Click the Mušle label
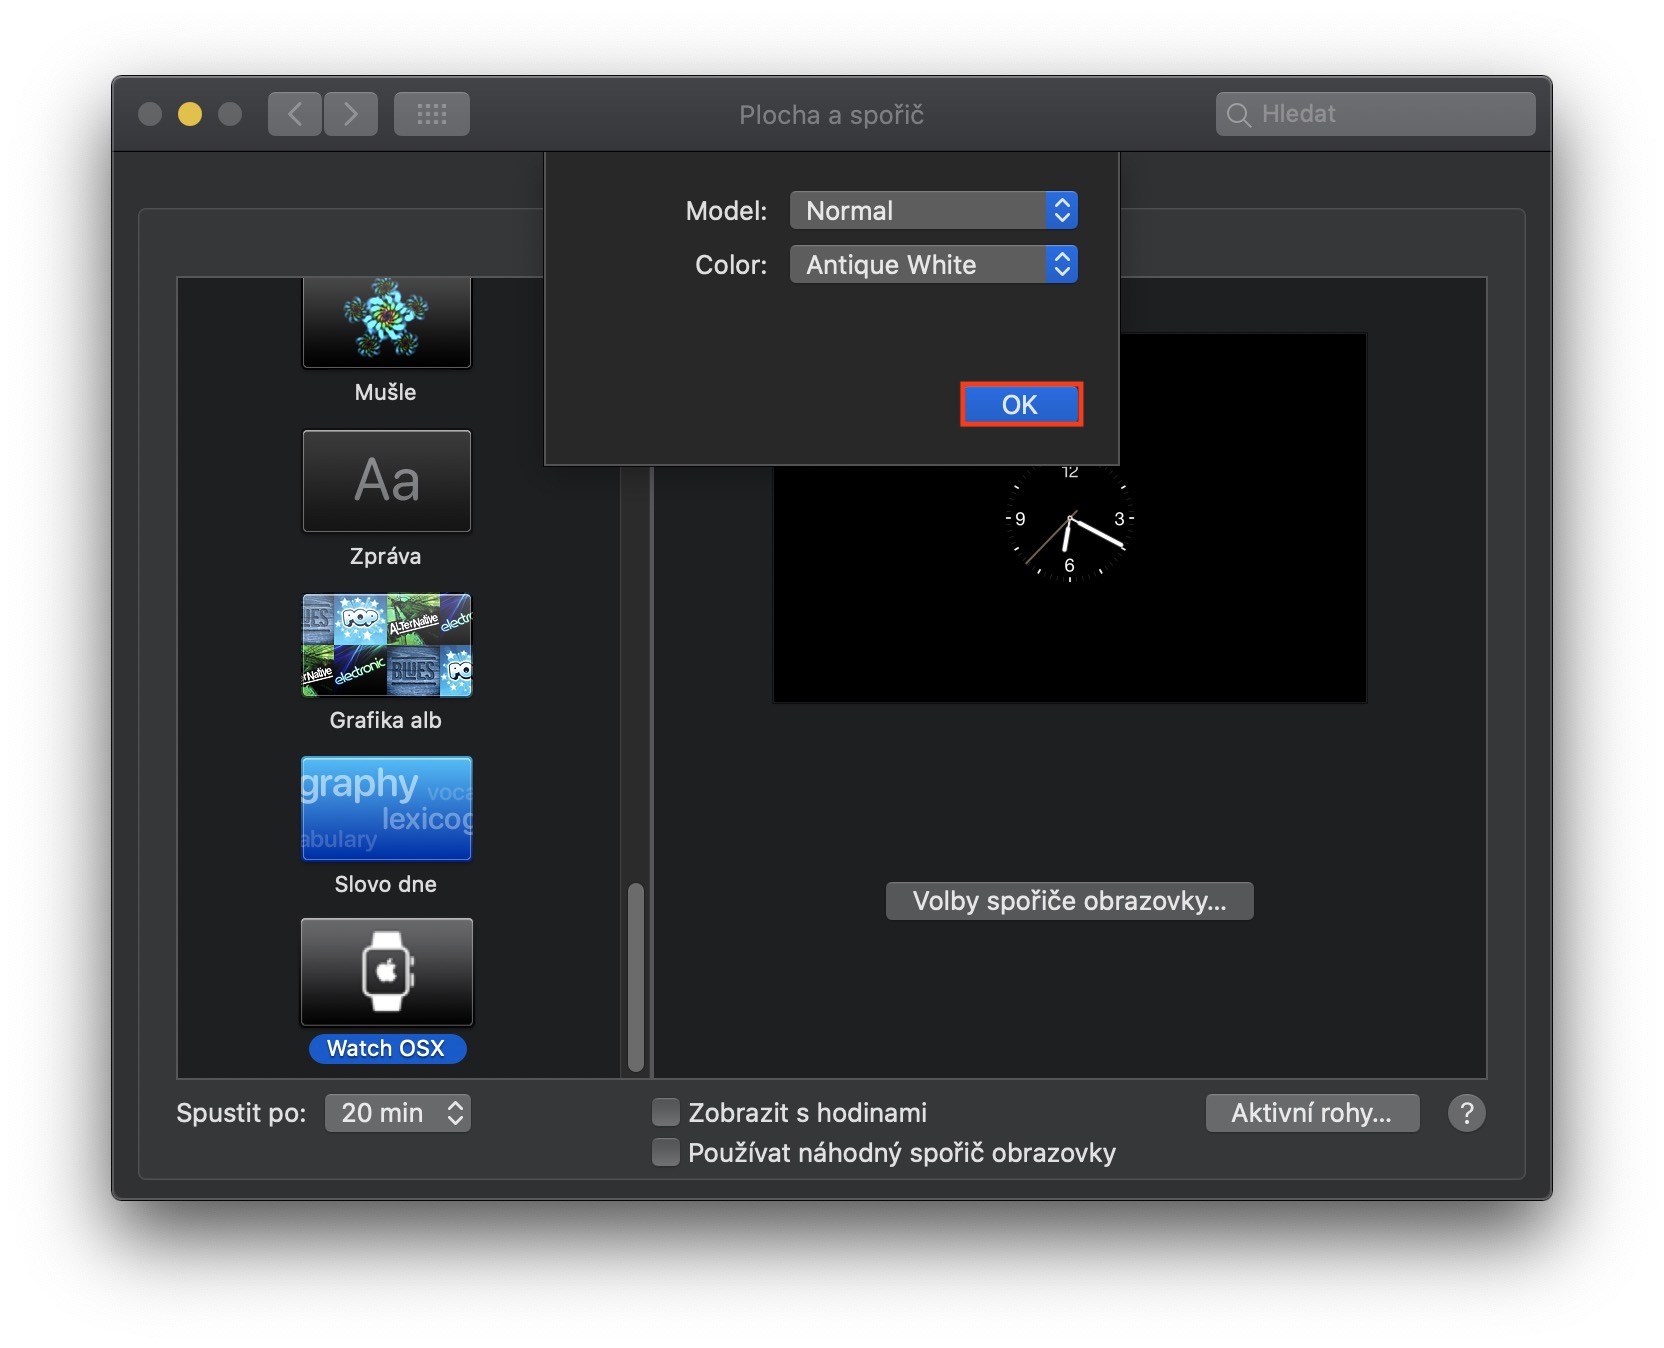The height and width of the screenshot is (1348, 1664). pos(386,392)
